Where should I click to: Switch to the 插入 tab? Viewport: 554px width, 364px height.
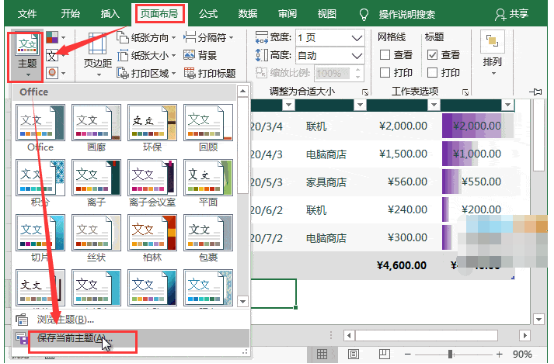(110, 14)
